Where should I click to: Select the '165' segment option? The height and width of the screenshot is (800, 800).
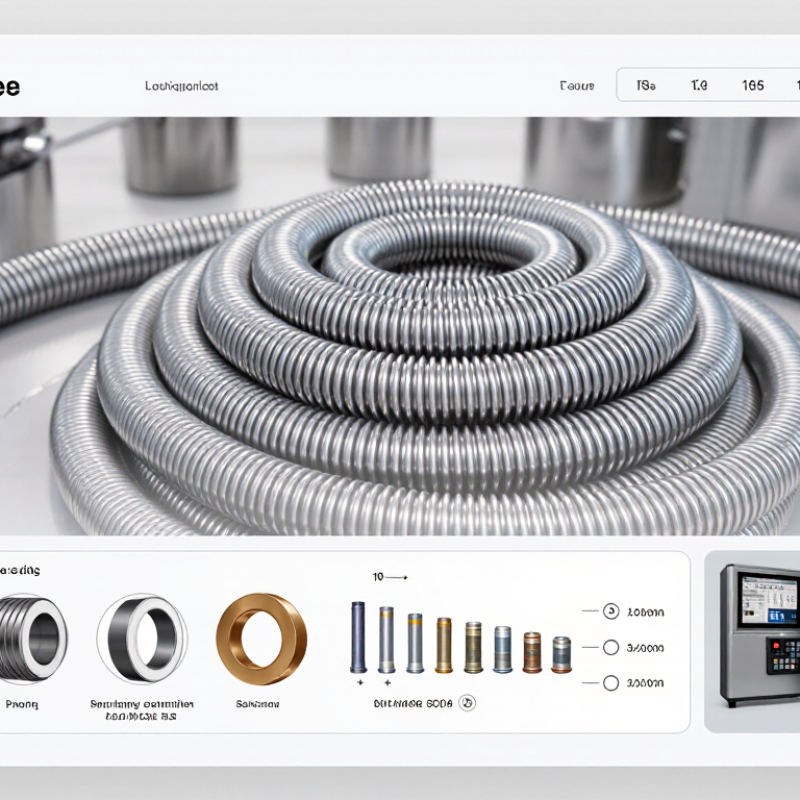point(753,85)
